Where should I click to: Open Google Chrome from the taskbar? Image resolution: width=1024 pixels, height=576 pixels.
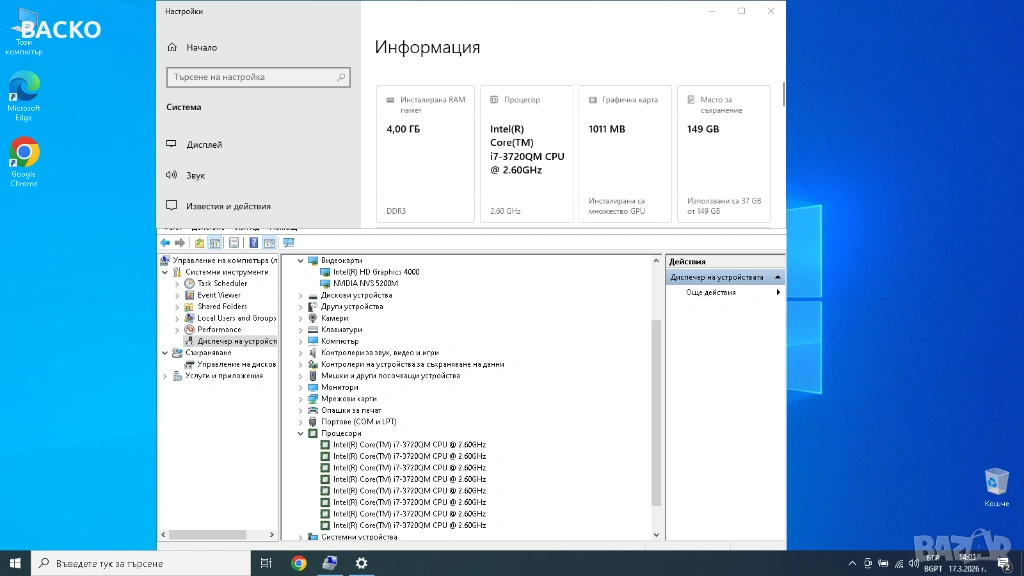point(298,563)
